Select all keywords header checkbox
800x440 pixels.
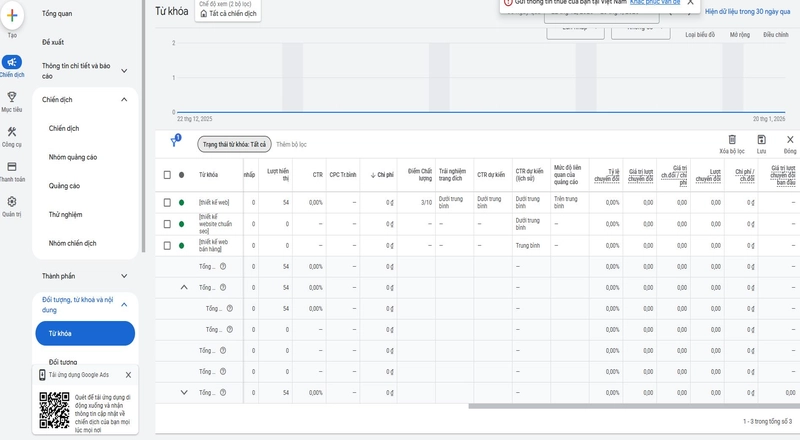pos(167,175)
